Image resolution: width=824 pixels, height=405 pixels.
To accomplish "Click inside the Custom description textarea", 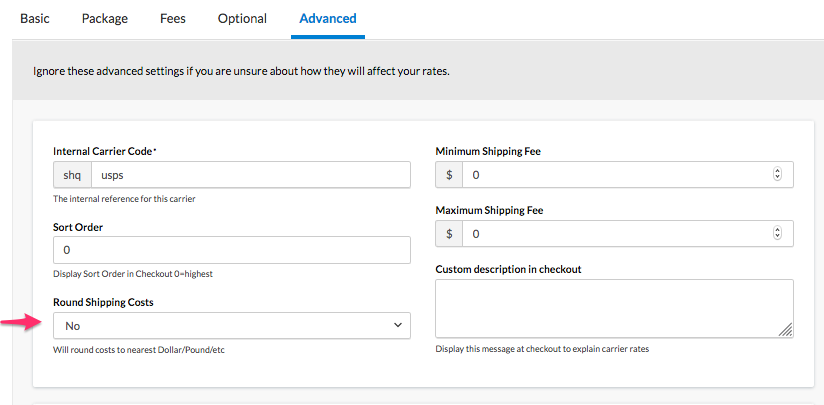I will (612, 308).
